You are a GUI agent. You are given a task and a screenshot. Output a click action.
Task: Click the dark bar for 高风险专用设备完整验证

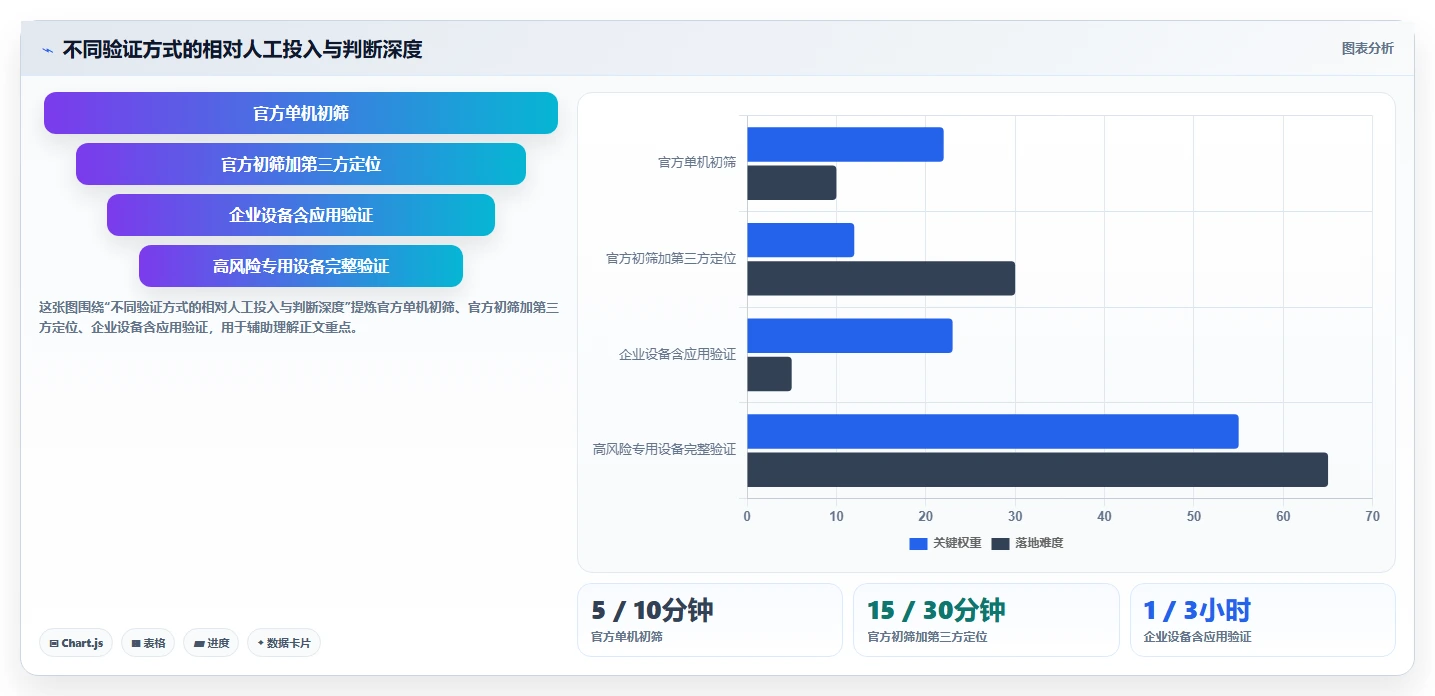[1037, 470]
